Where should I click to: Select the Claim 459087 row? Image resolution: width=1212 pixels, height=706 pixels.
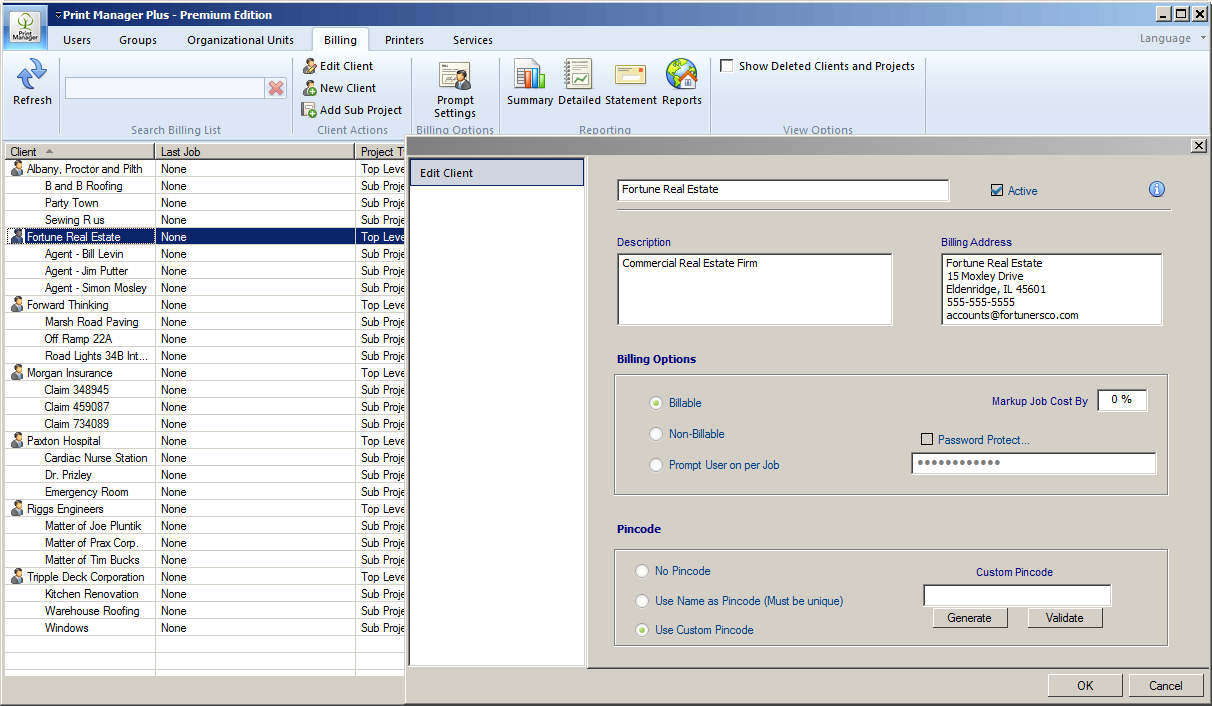point(205,406)
